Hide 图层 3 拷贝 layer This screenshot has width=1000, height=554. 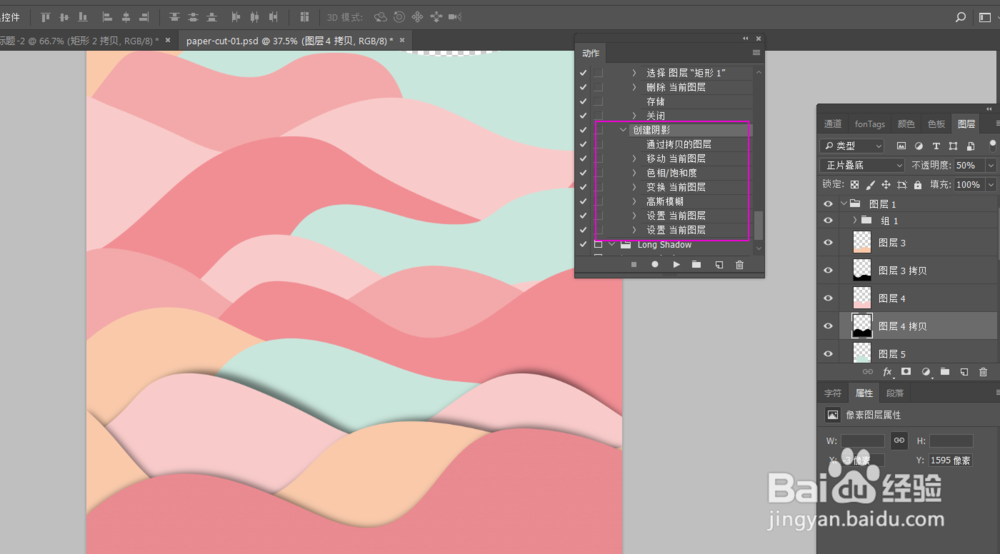pos(828,270)
